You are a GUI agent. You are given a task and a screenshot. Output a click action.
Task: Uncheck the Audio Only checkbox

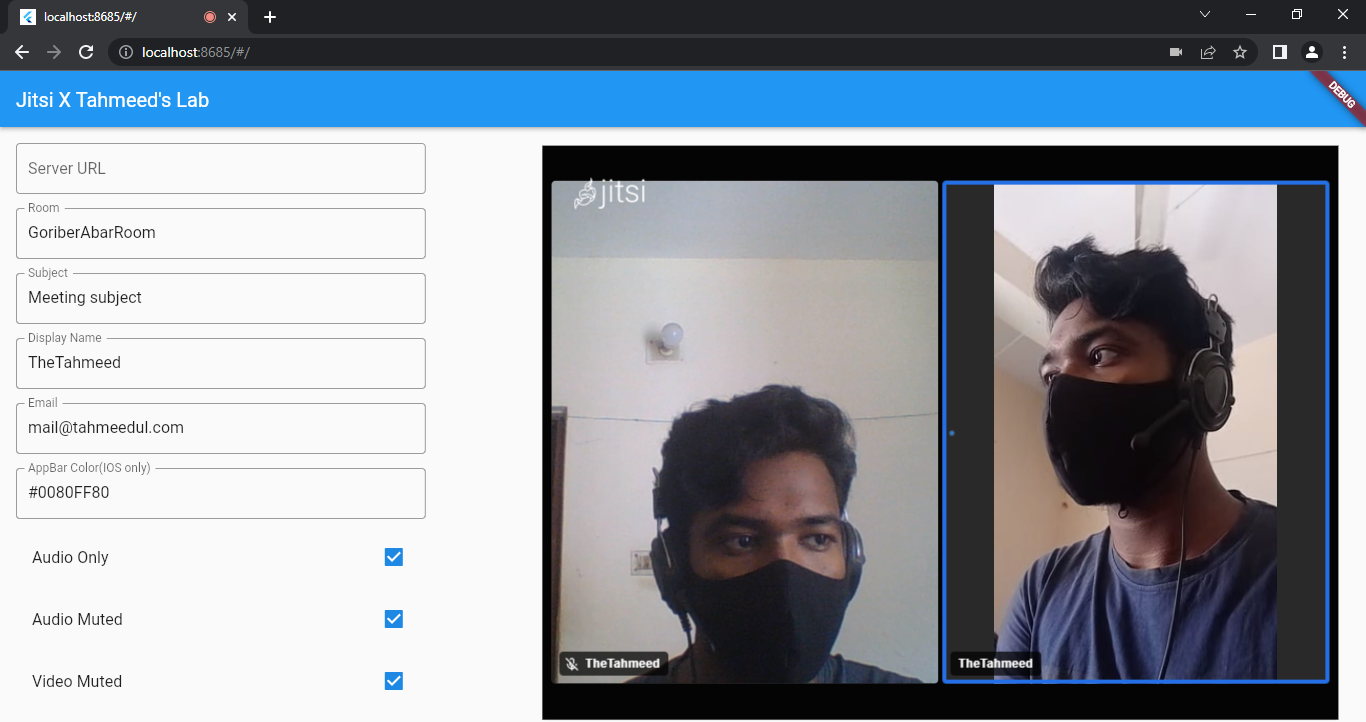[x=394, y=557]
